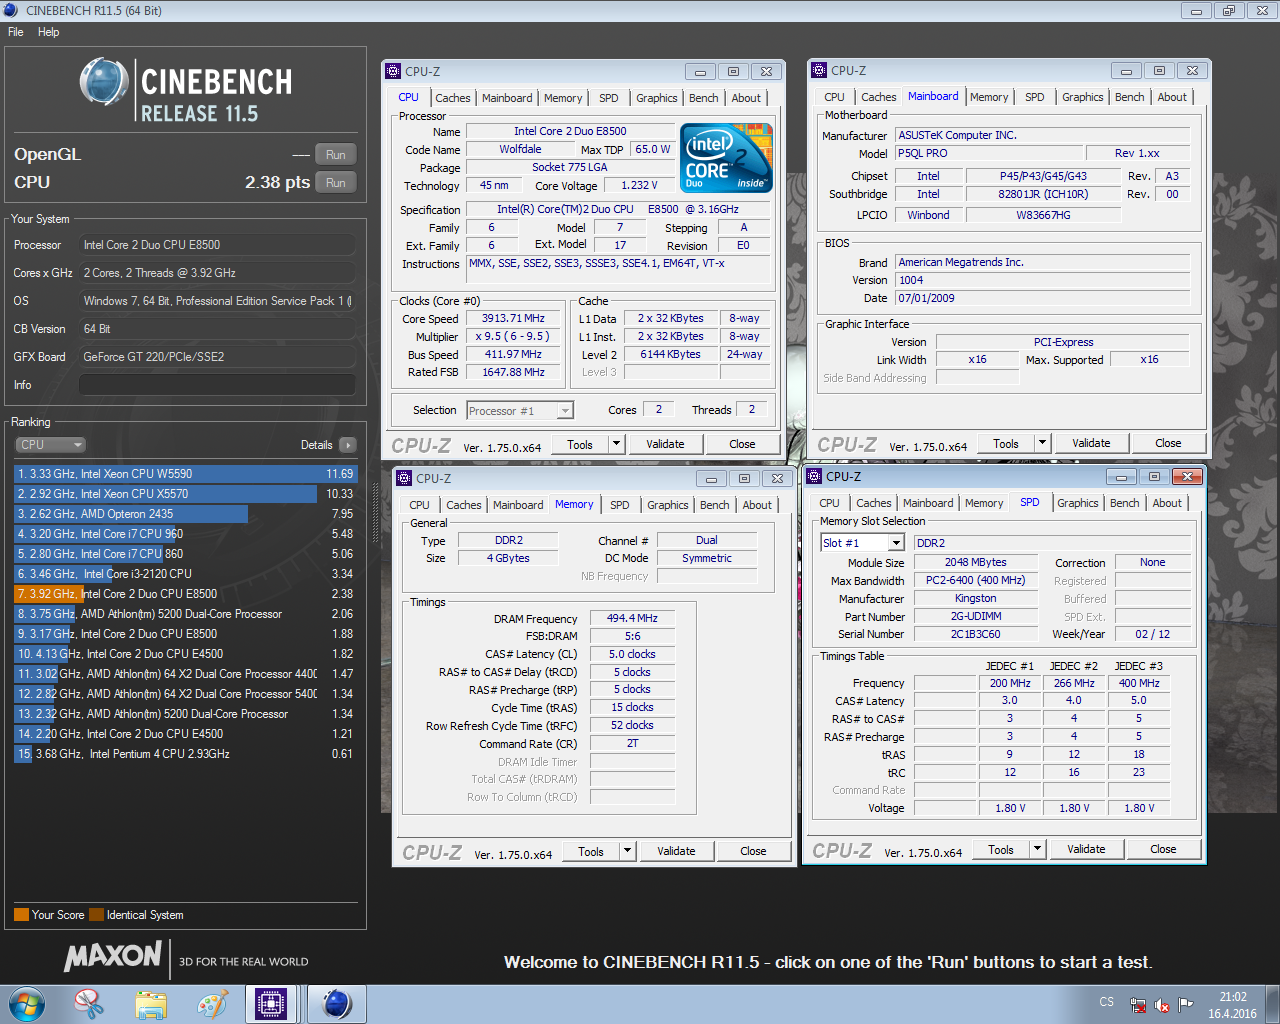Image resolution: width=1280 pixels, height=1024 pixels.
Task: Click Tools button in Memory window
Action: pos(590,851)
